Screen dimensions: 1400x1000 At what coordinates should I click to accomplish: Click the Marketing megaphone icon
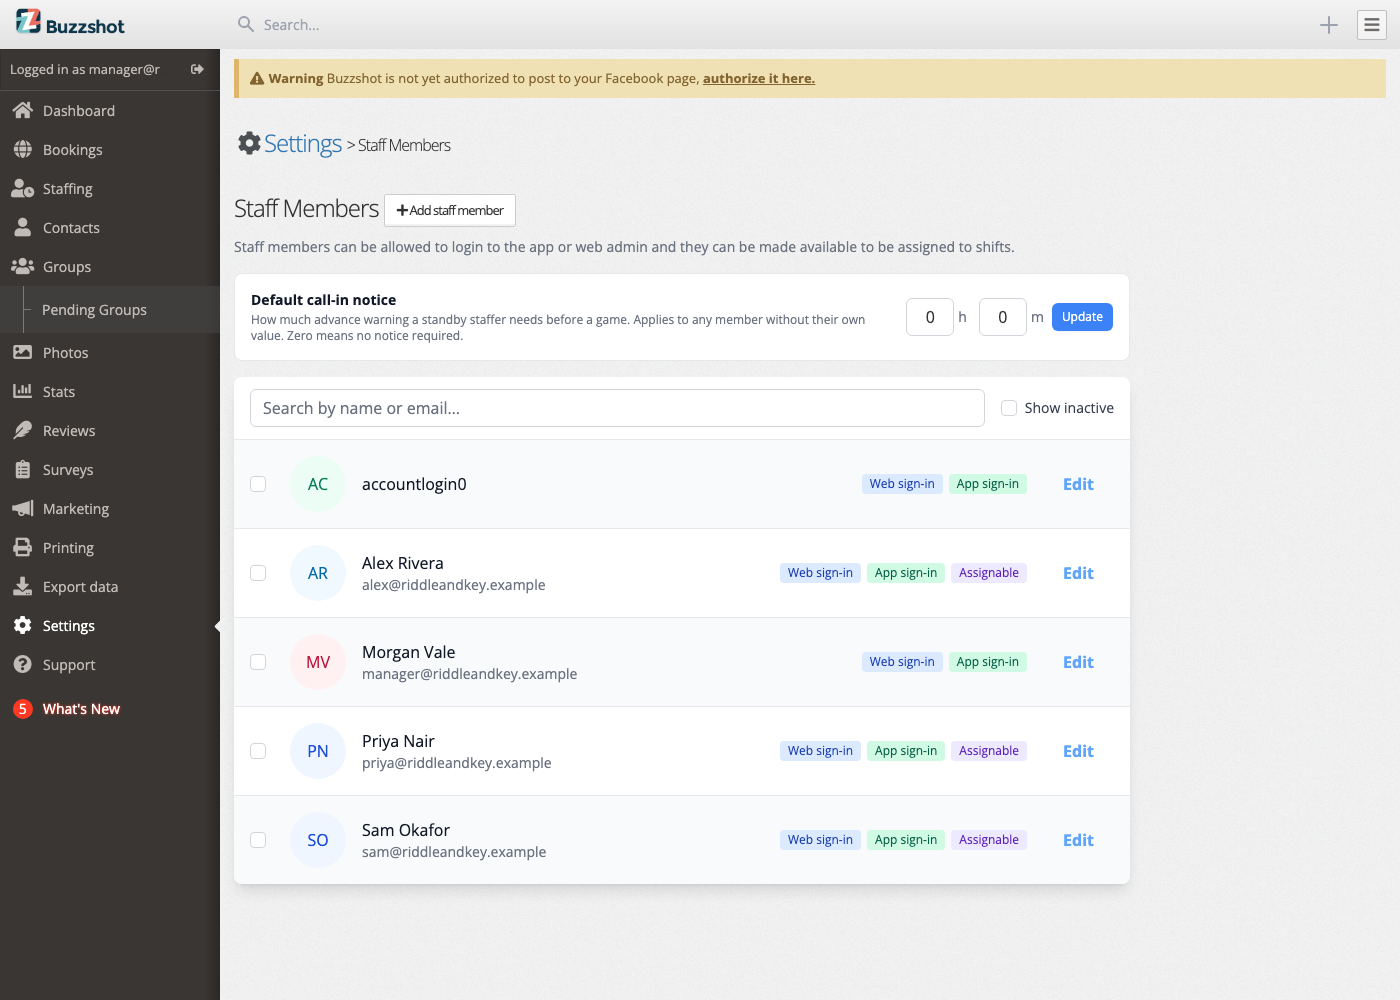point(23,508)
